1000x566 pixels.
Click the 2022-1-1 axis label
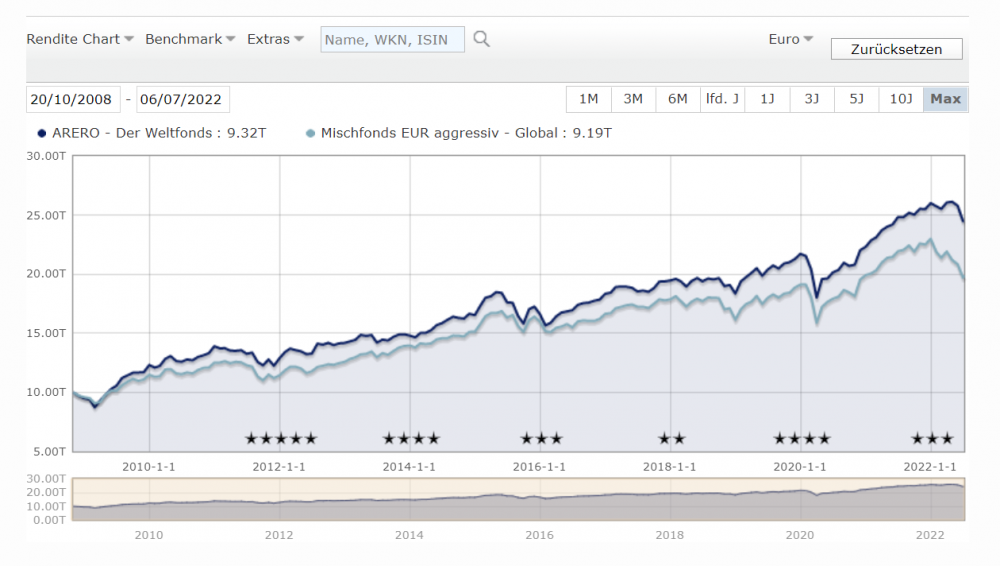point(930,467)
